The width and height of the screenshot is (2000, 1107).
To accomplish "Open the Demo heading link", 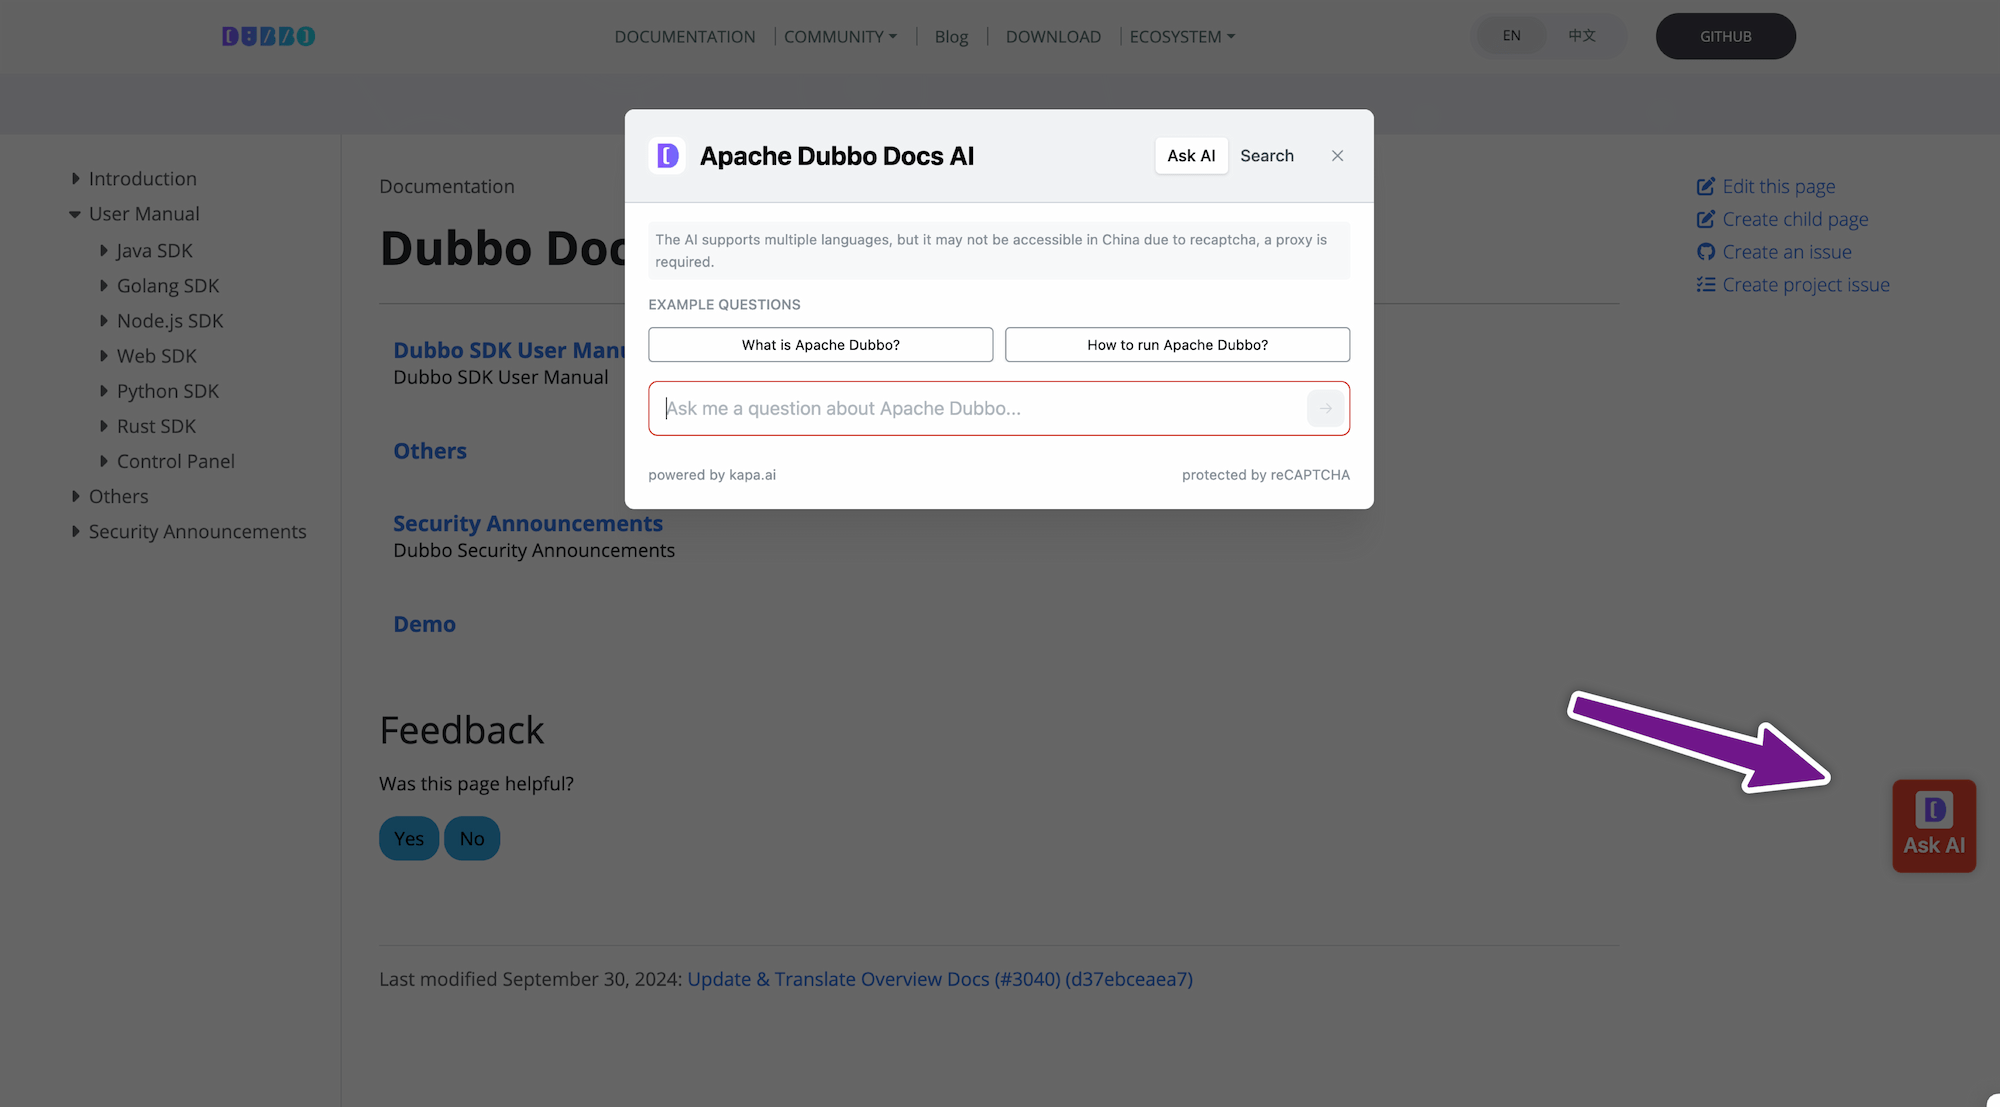I will pos(424,624).
